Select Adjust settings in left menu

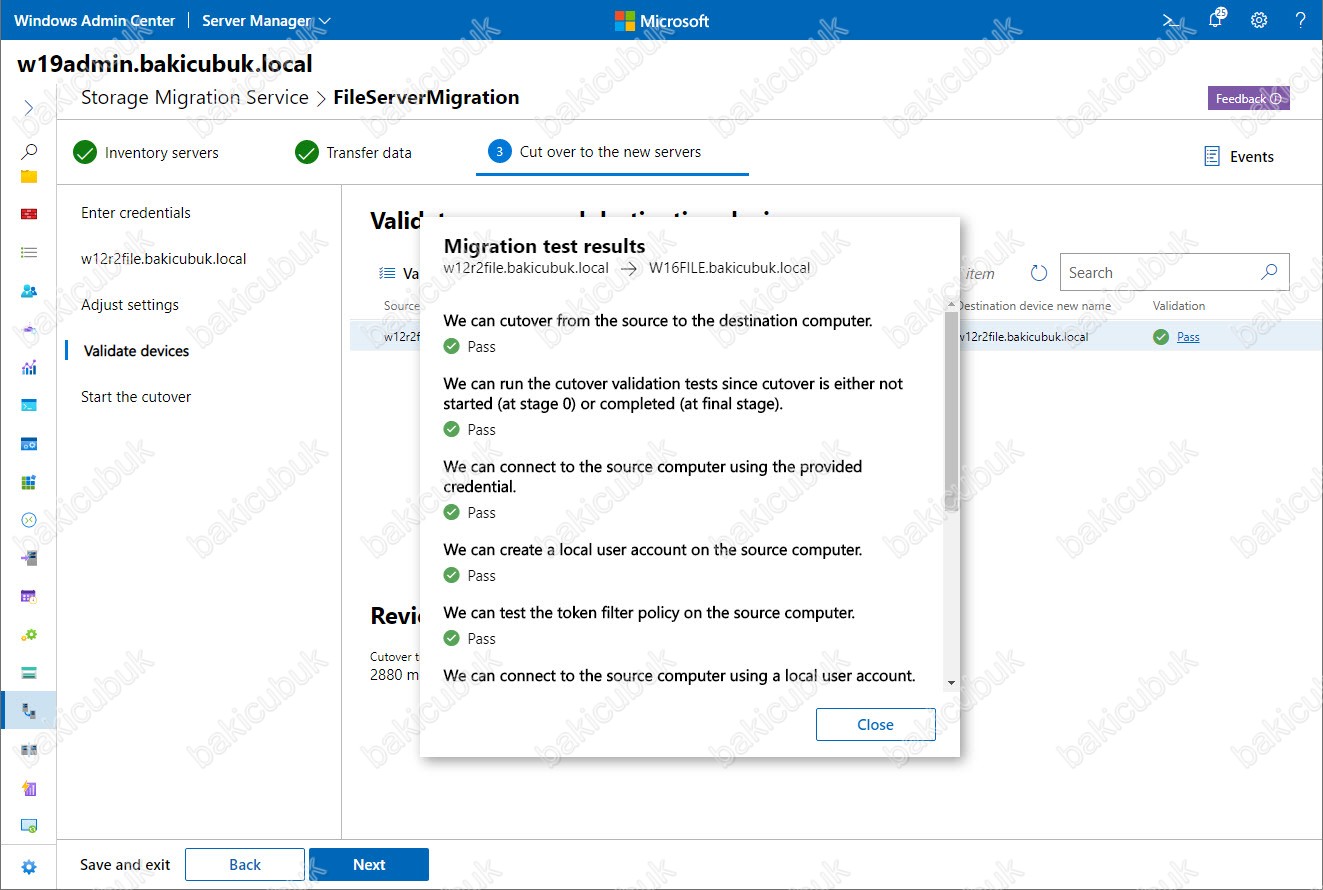coord(130,304)
